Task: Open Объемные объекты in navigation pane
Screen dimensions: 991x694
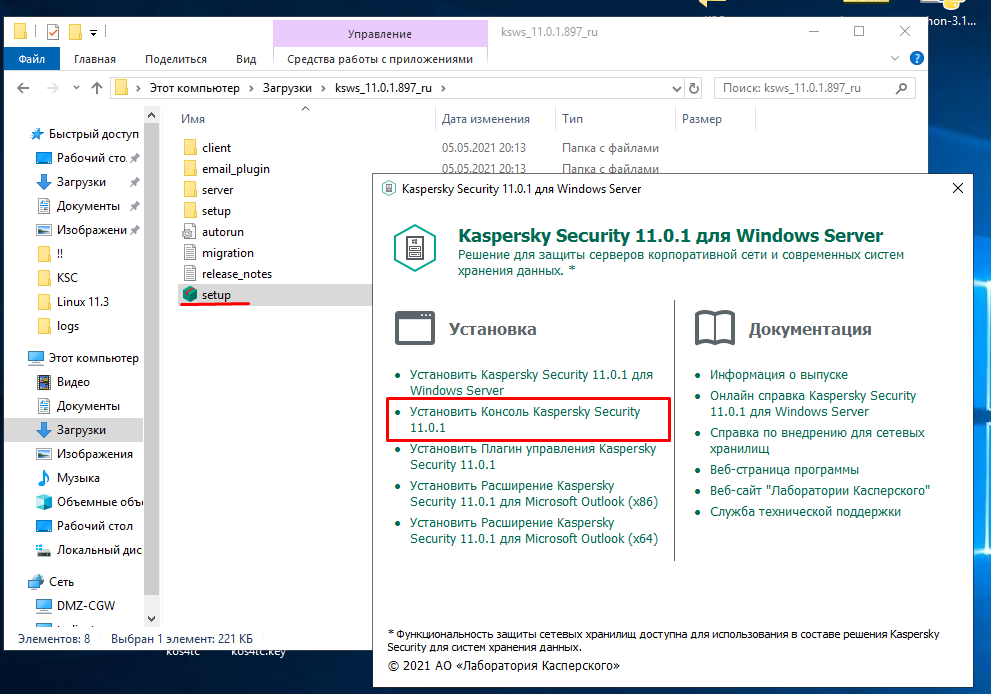Action: tap(99, 502)
